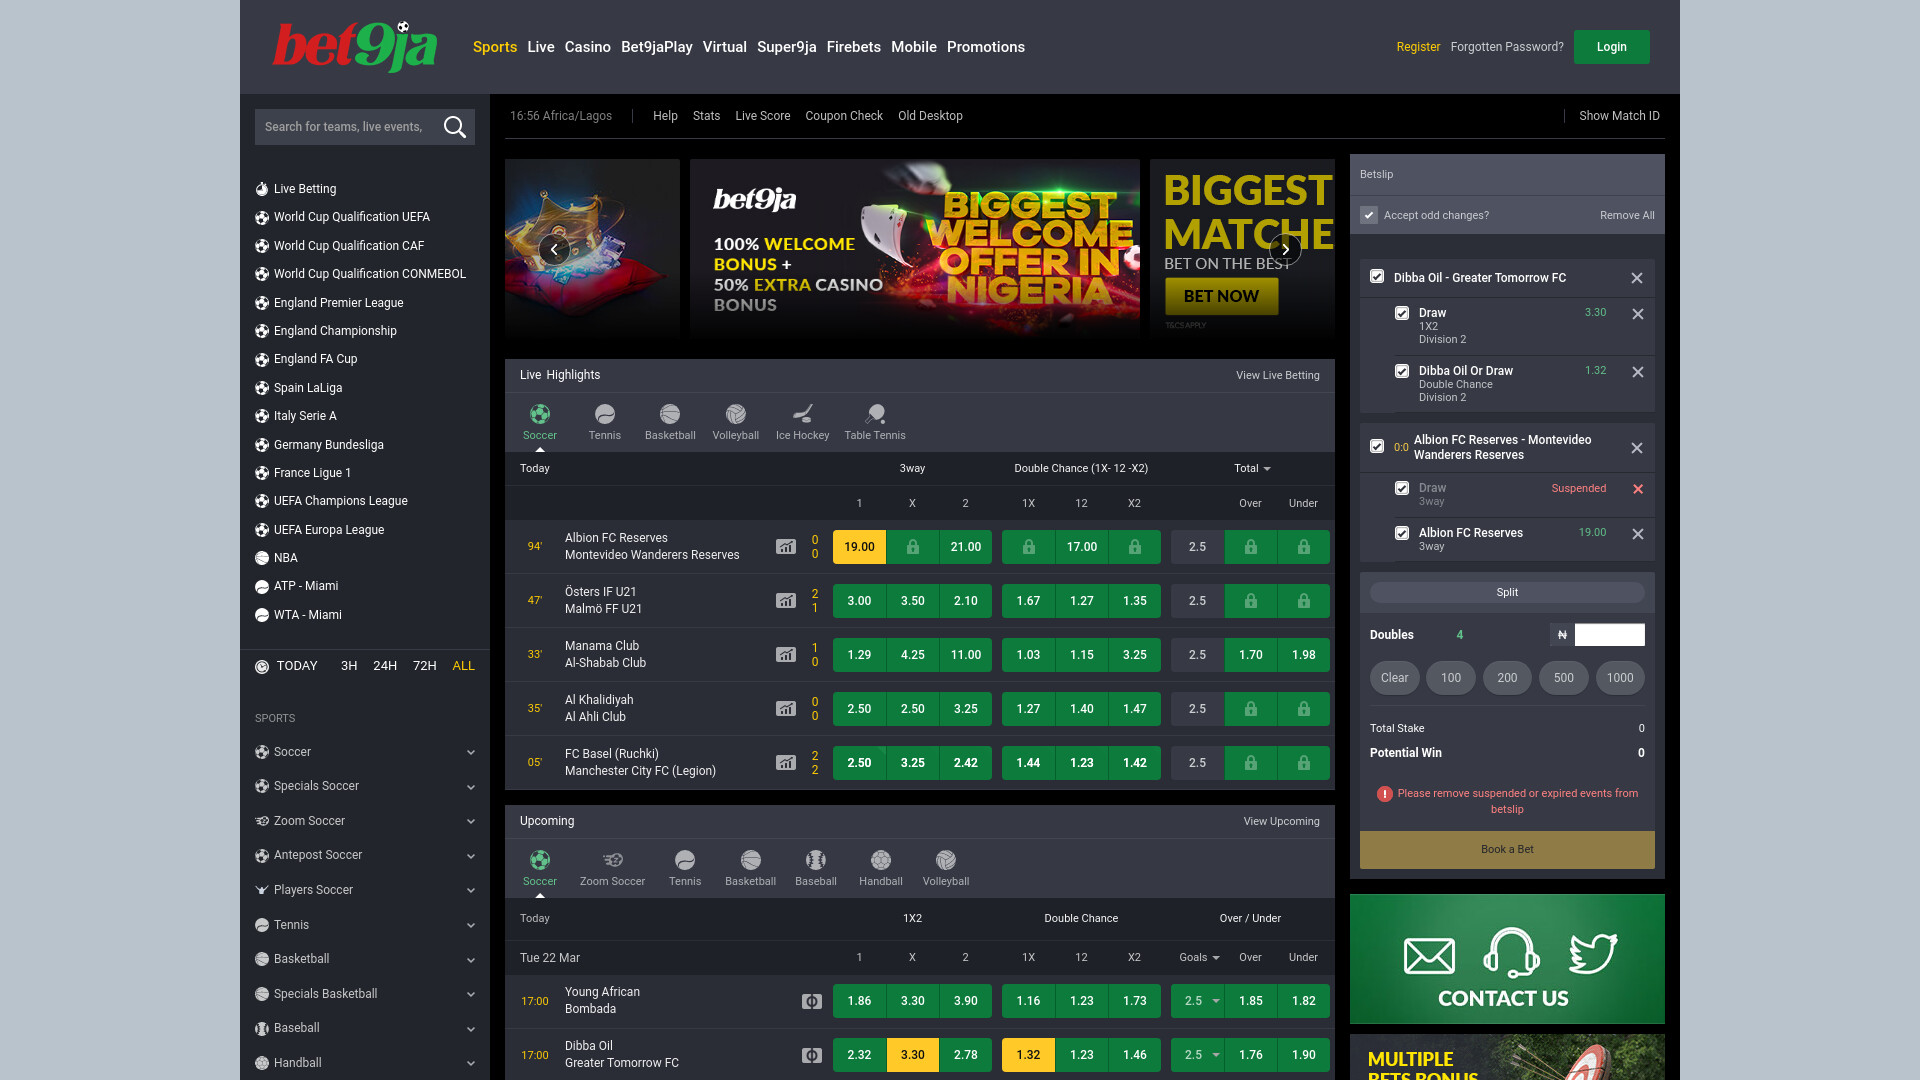Open stats icon for FC Basel (Ruchki) match
1920x1080 pixels.
point(786,763)
